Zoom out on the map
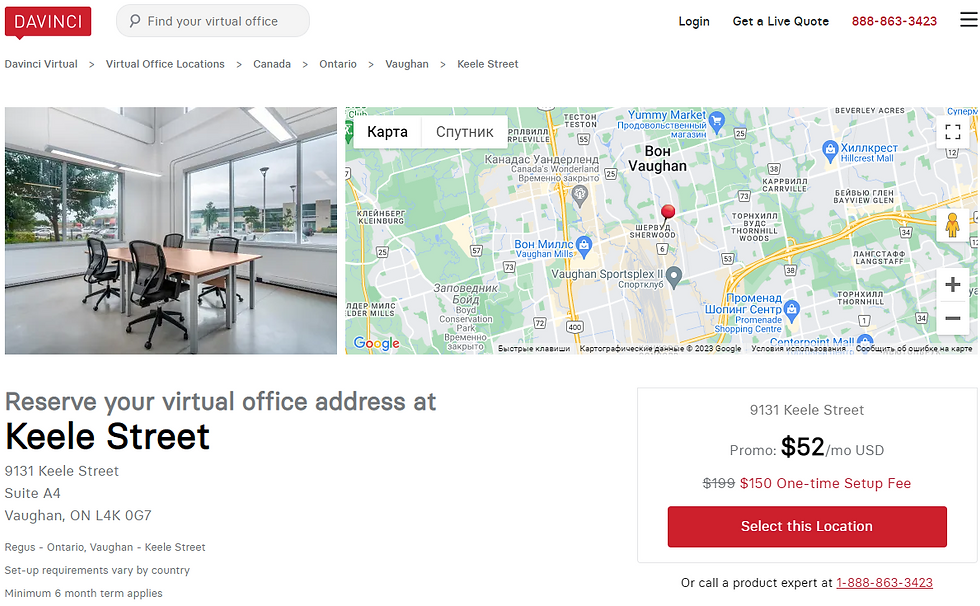 coord(952,318)
